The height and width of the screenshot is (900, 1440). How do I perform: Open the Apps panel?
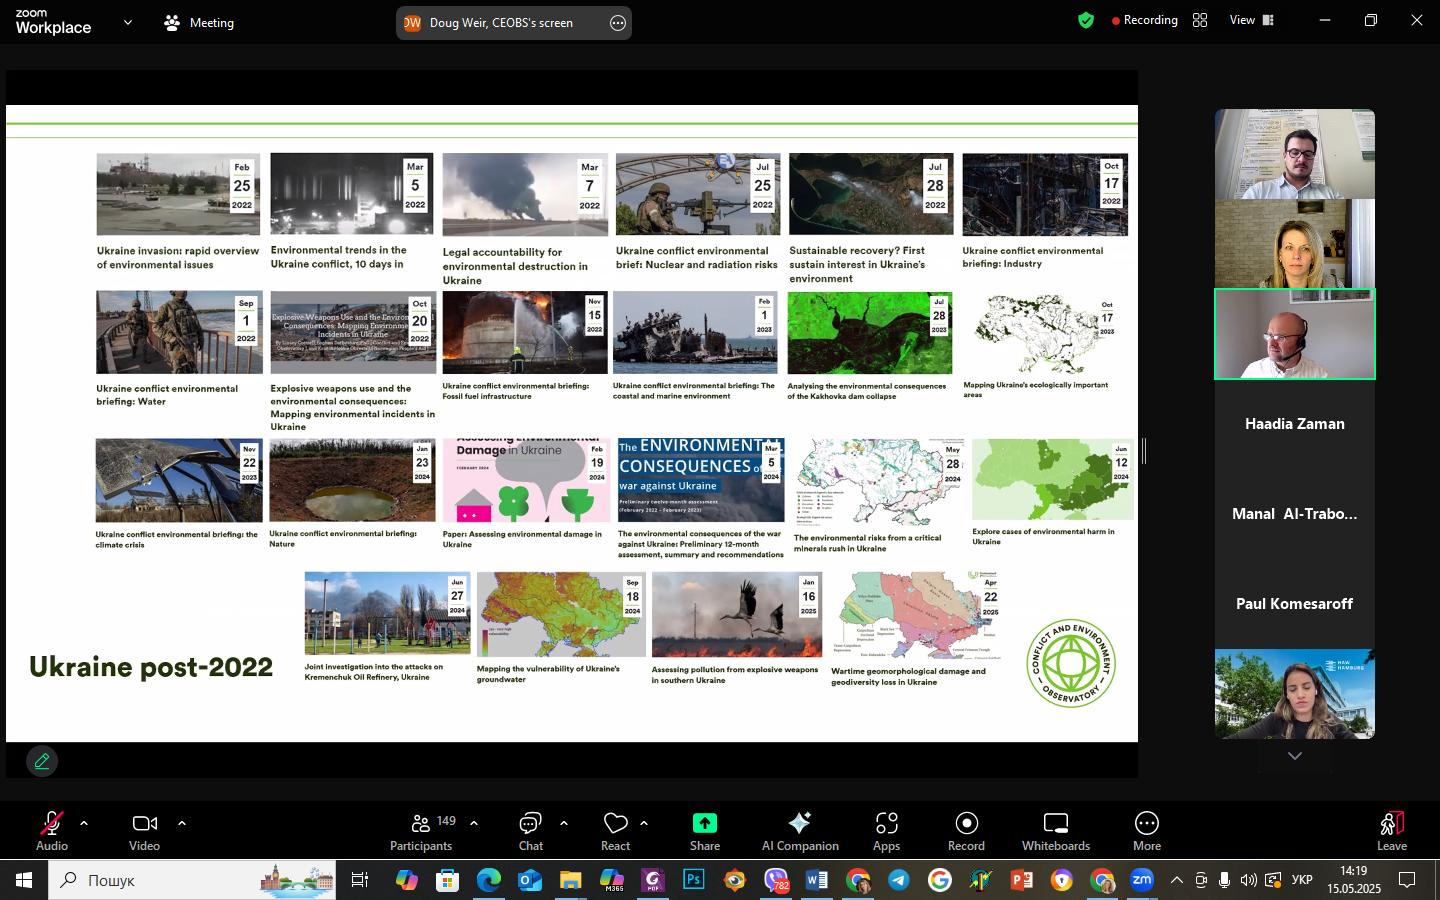tap(886, 830)
